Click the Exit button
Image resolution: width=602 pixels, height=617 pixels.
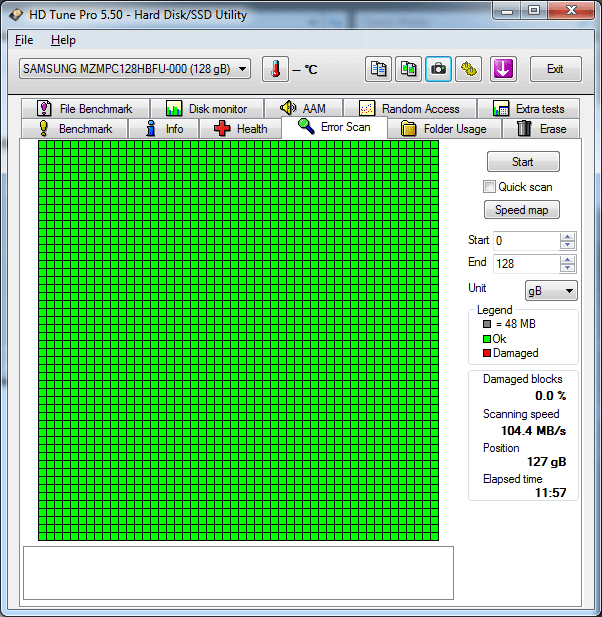click(555, 69)
